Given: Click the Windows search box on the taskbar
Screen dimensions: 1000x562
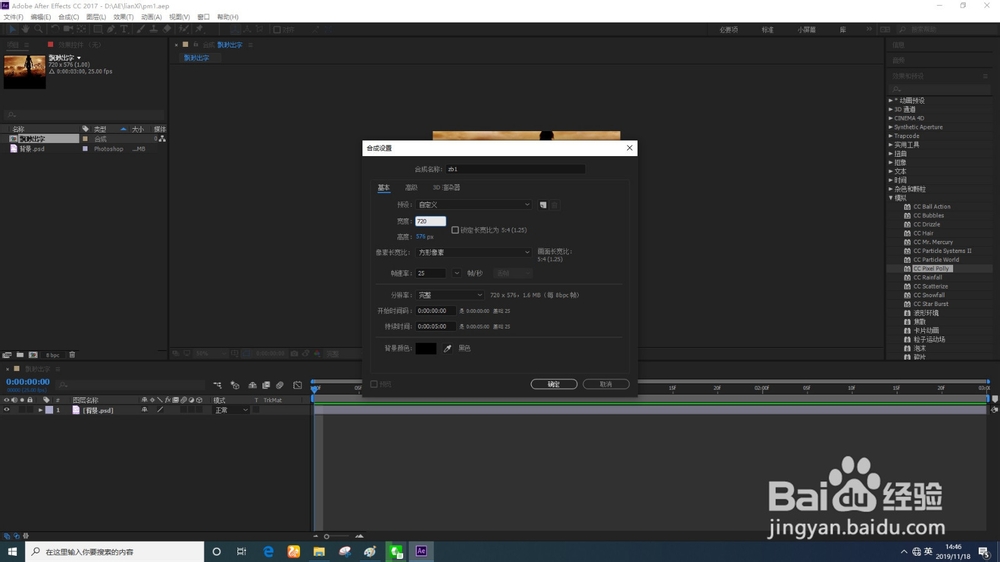Looking at the screenshot, I should pyautogui.click(x=115, y=551).
